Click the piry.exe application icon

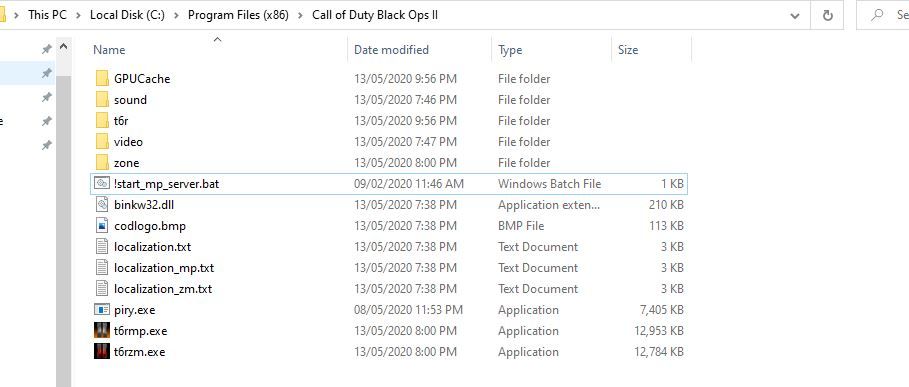click(x=102, y=310)
